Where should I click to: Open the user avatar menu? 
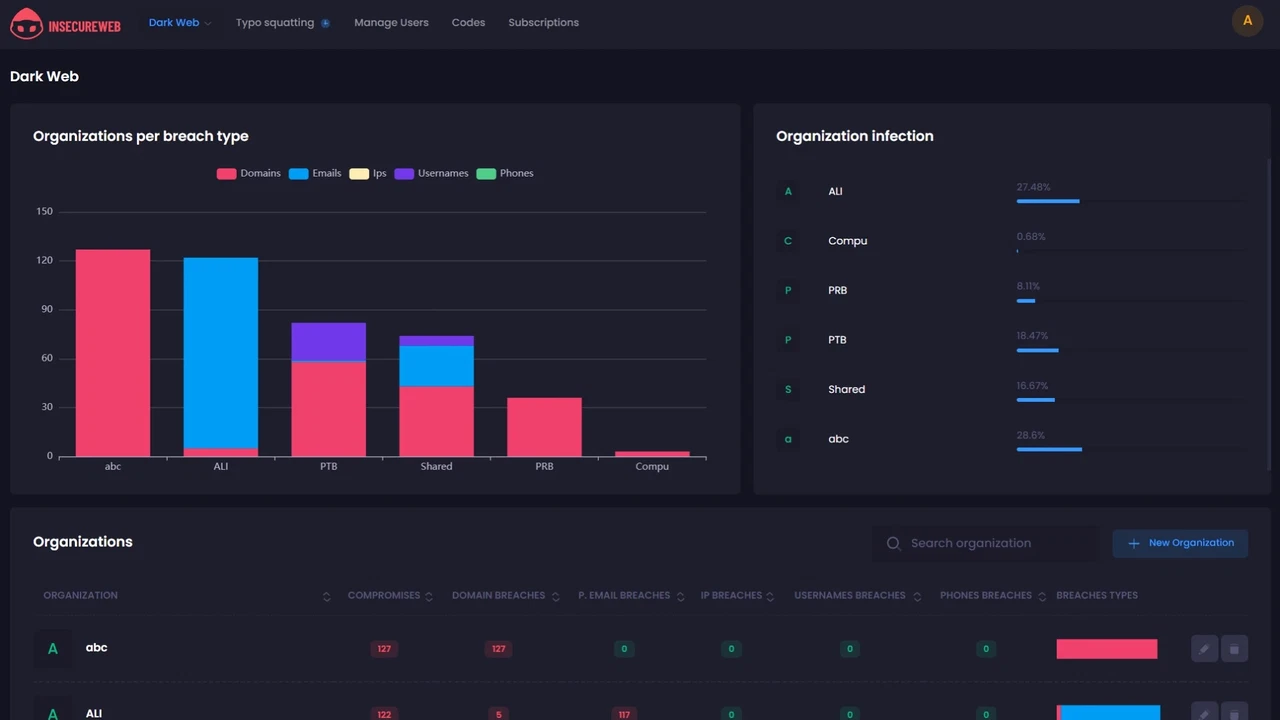coord(1247,21)
